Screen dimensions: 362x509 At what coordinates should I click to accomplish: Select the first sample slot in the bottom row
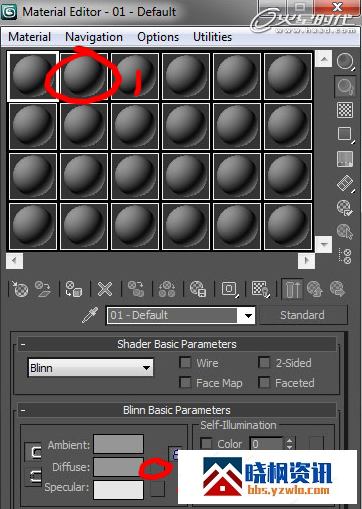(x=33, y=226)
